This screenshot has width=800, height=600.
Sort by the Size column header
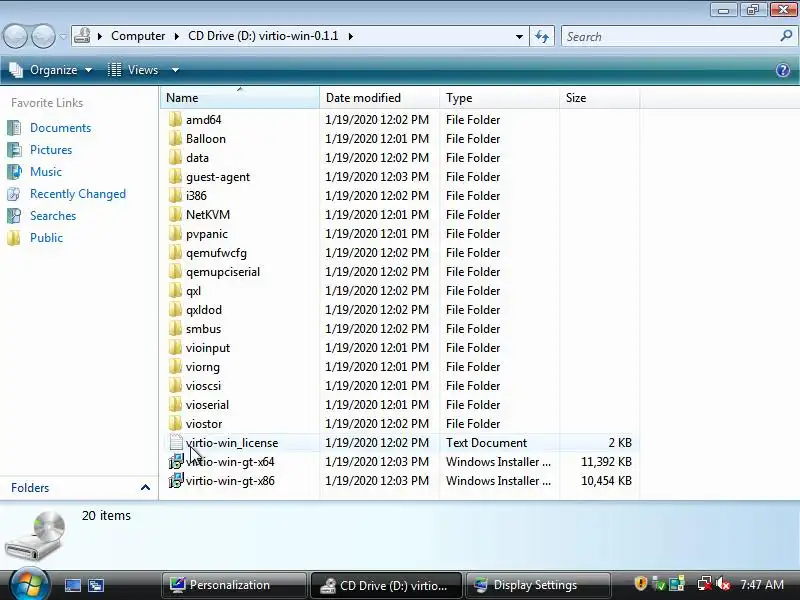(x=599, y=97)
